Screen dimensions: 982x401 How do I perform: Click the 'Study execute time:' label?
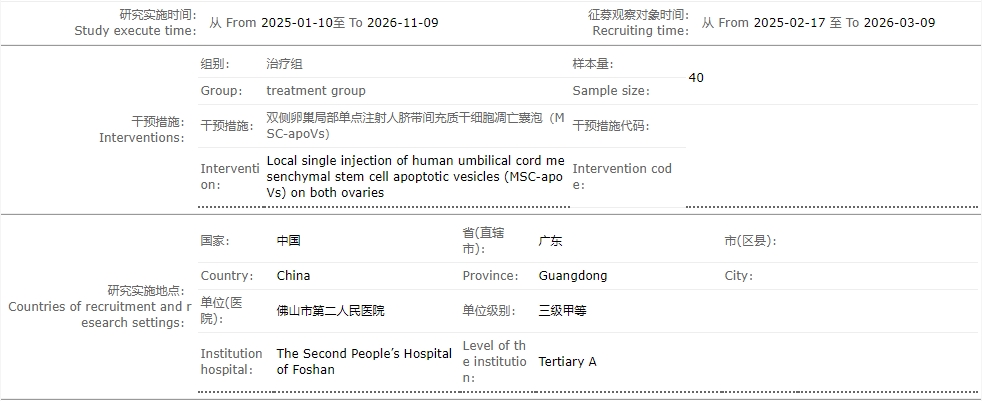coord(135,31)
